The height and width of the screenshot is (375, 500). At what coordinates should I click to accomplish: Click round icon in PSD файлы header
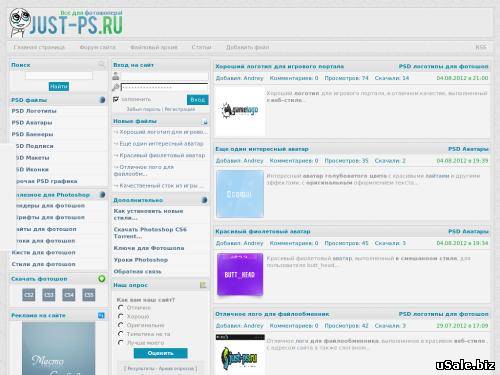tap(102, 100)
